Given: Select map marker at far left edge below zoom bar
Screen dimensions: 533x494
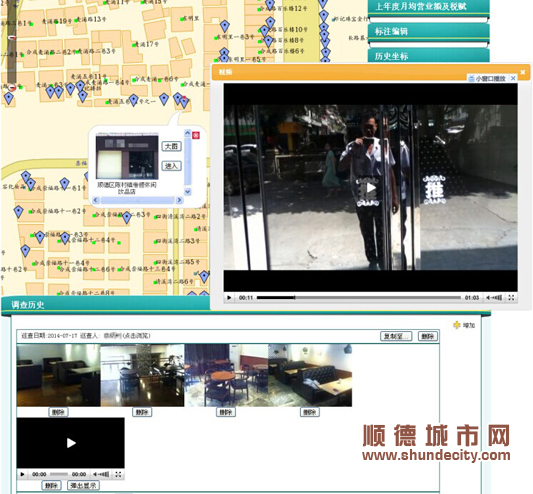Looking at the screenshot, I should [8, 98].
